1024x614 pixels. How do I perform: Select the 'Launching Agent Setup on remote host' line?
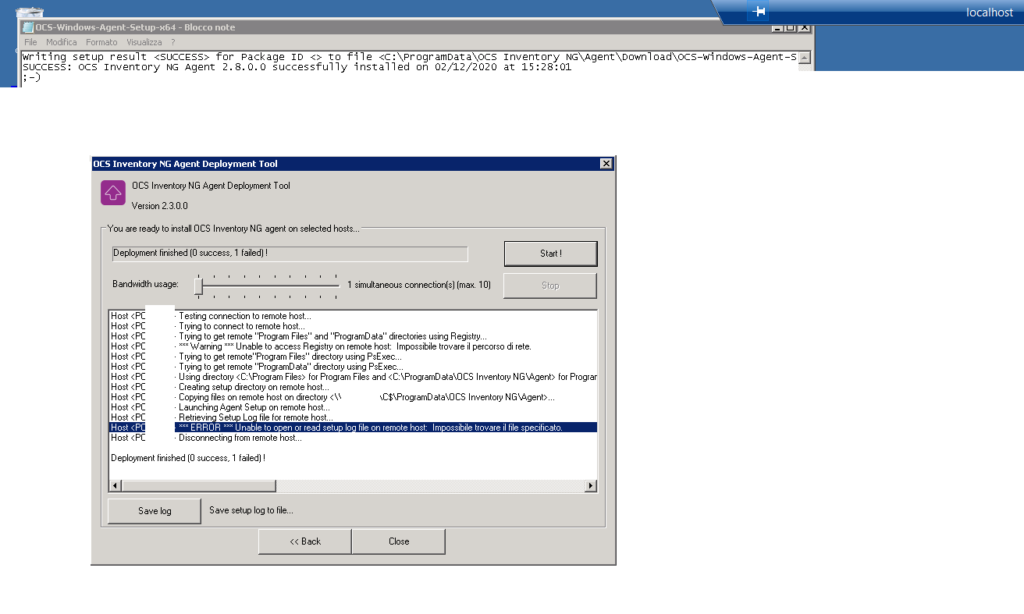[353, 407]
